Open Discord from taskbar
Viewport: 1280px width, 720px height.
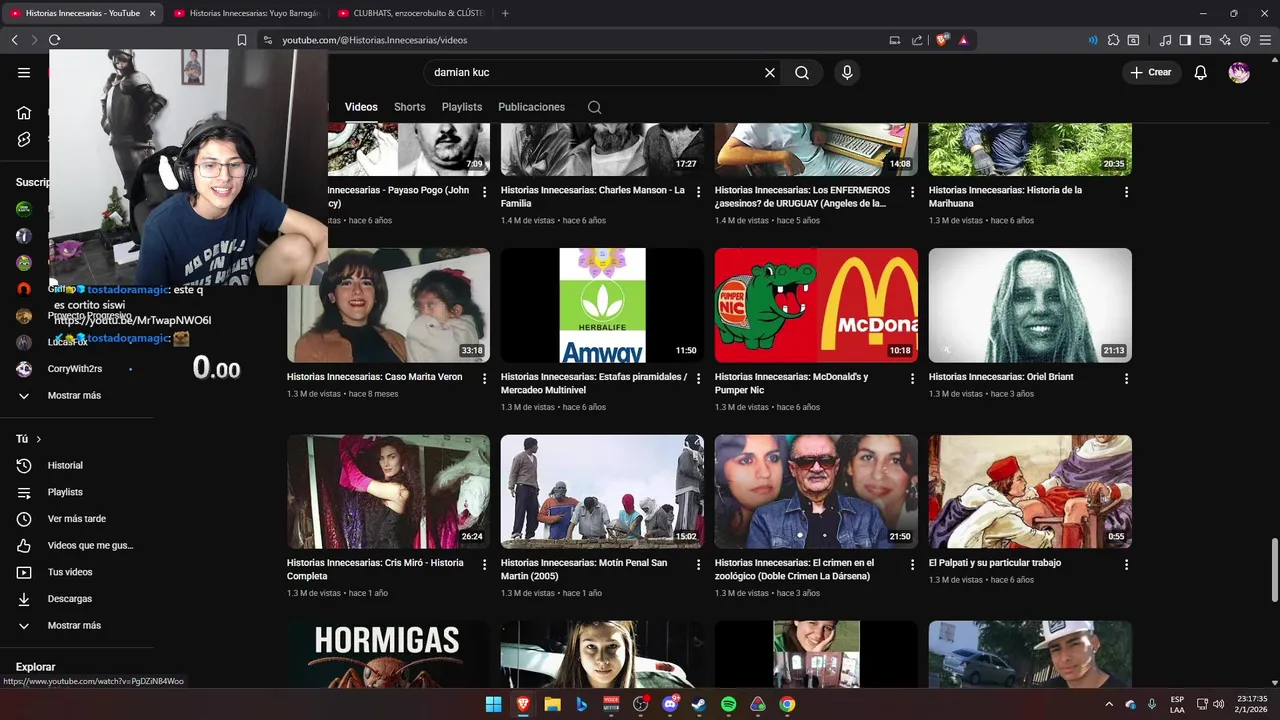(670, 704)
